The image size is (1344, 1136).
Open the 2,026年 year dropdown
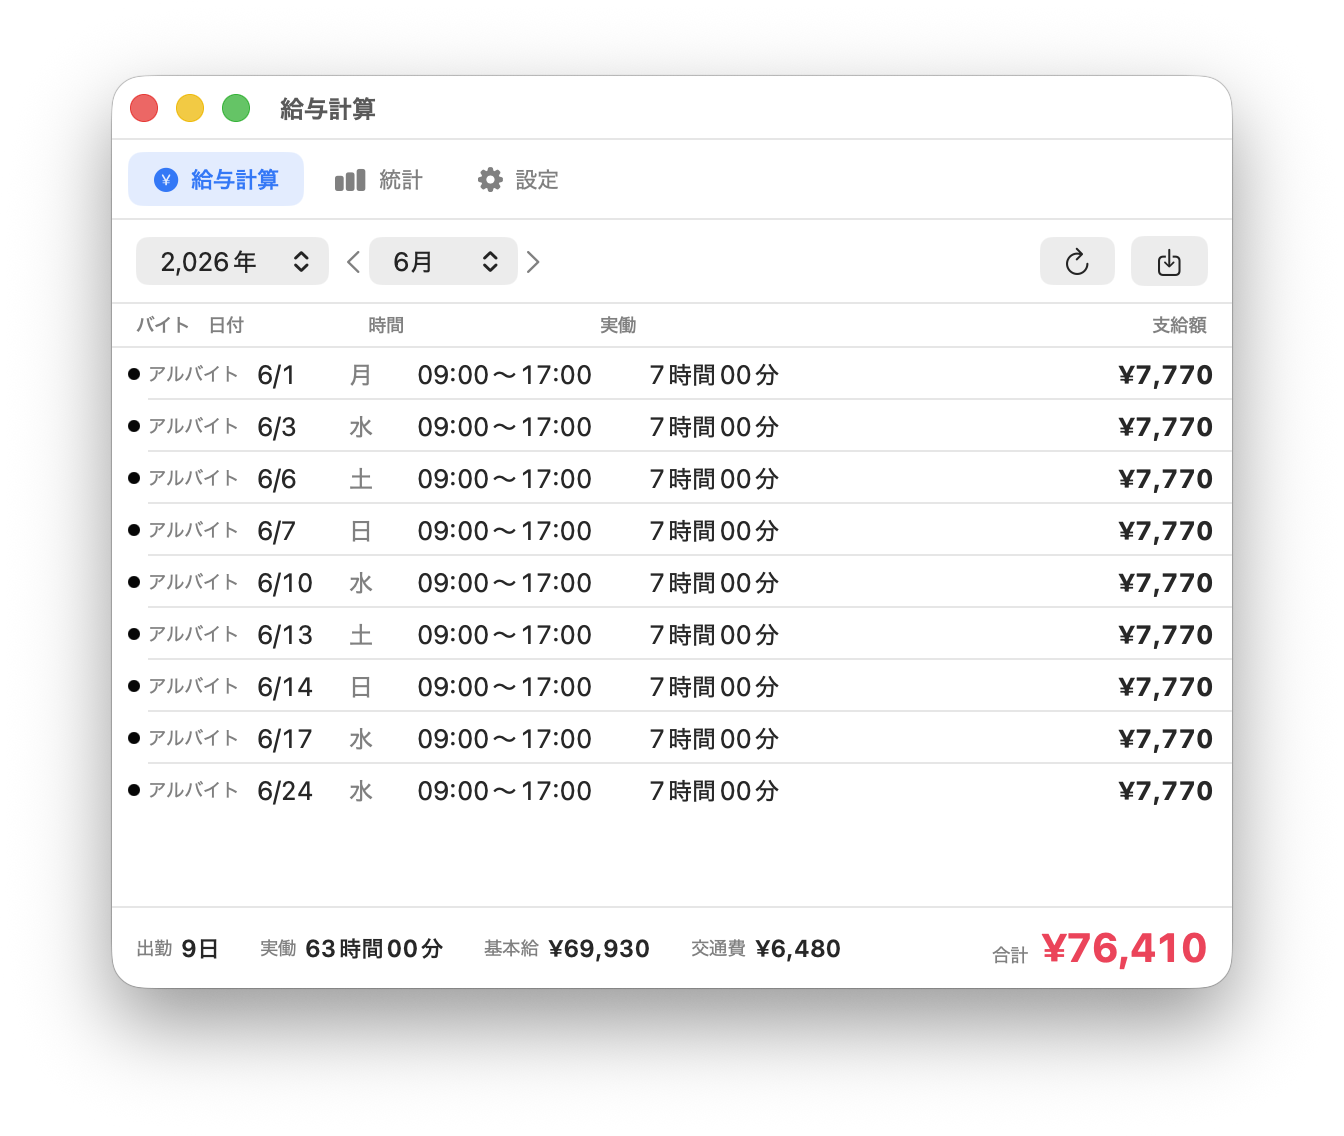point(232,262)
